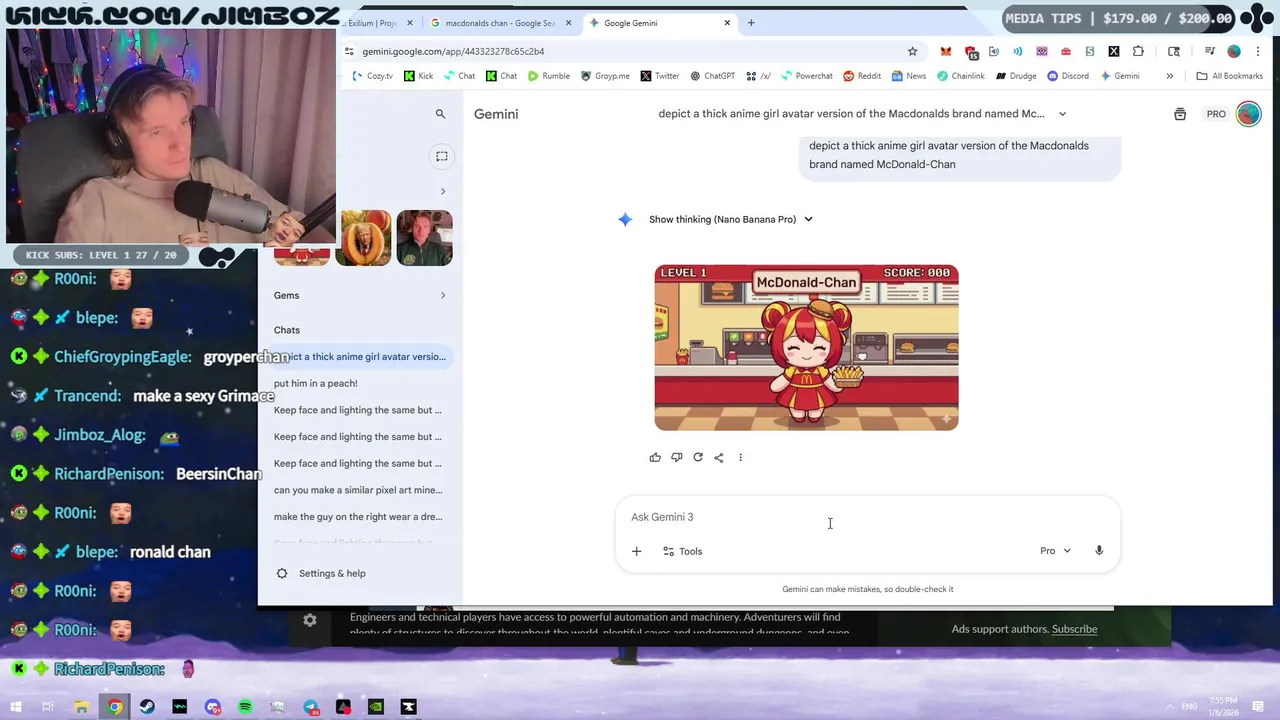Open the Rumble bookmark

pos(549,76)
